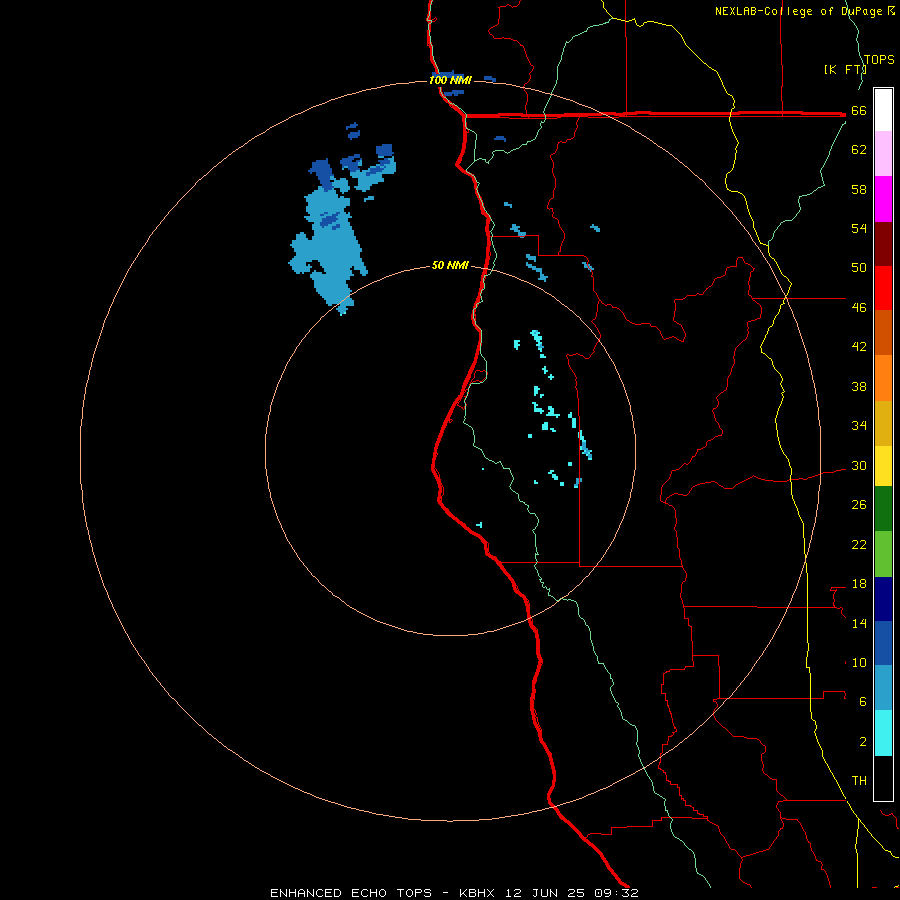The image size is (900, 900).
Task: Click the 'TOPS' legend title
Action: tap(879, 59)
